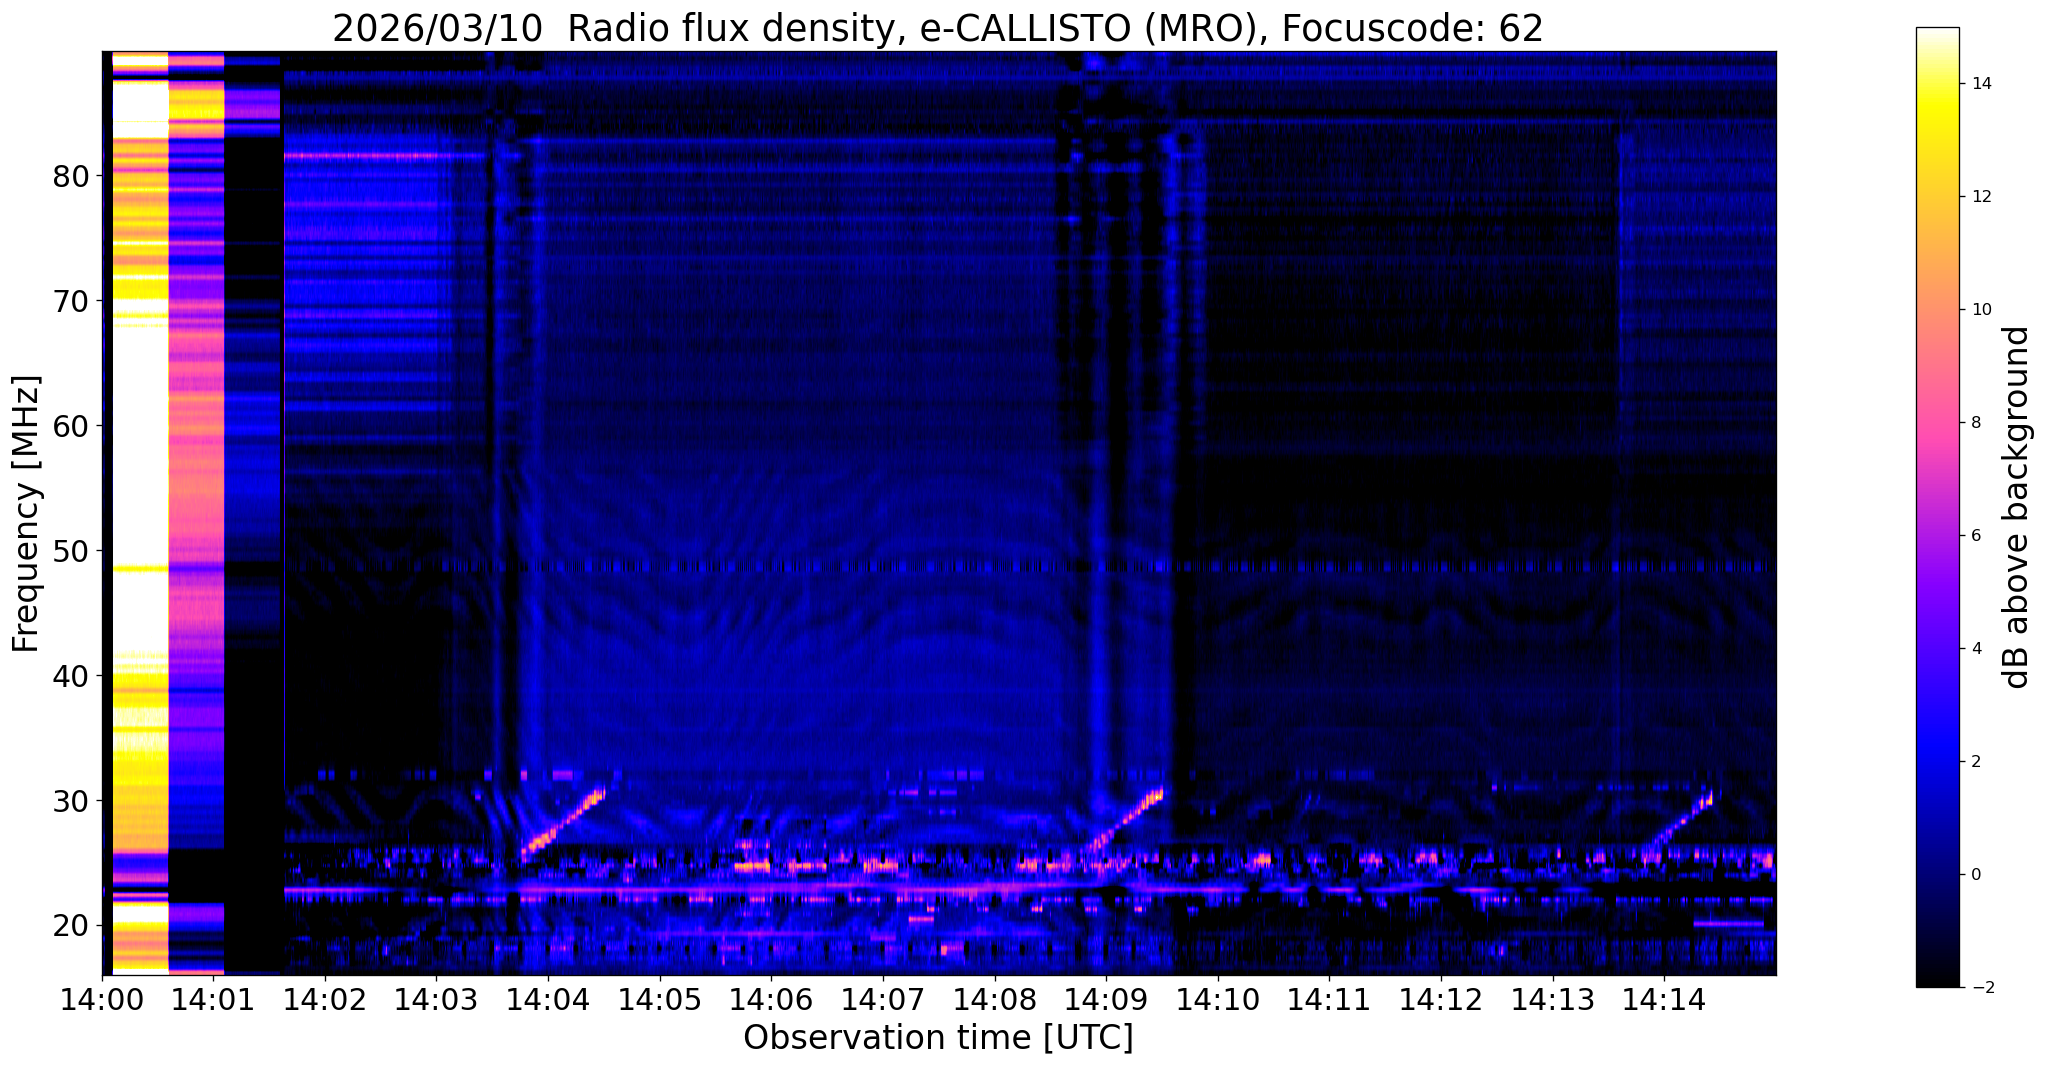The height and width of the screenshot is (1067, 2047).
Task: Click the 14:10 time tick label
Action: tap(1217, 999)
